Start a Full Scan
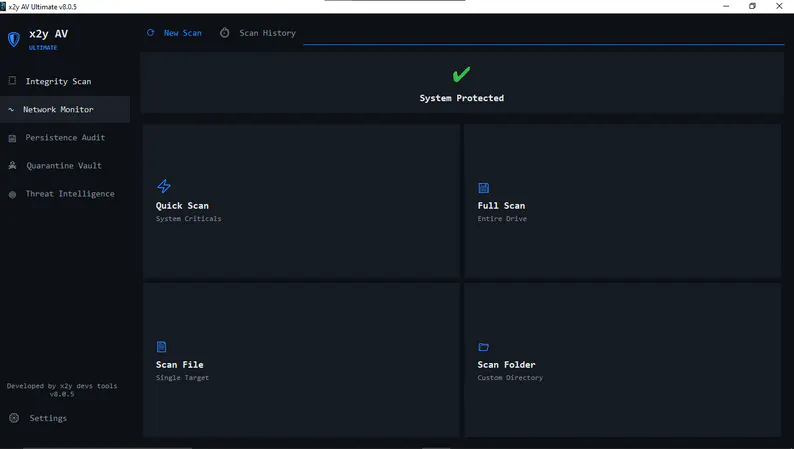 click(622, 201)
